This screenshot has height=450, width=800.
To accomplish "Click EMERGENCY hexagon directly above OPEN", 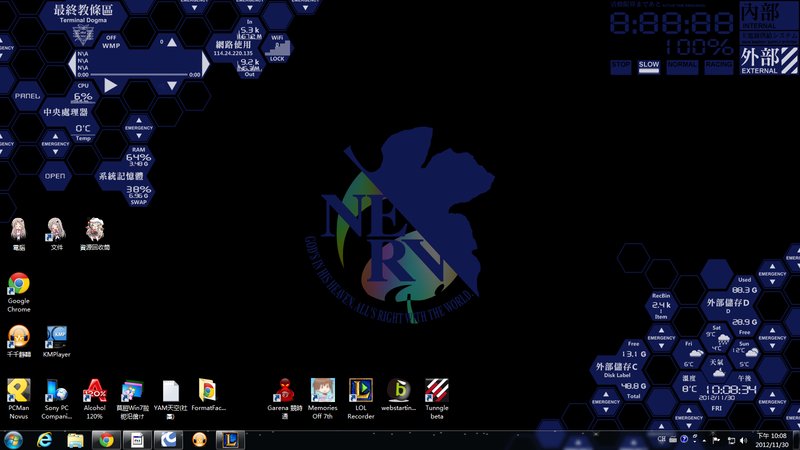I will (55, 144).
